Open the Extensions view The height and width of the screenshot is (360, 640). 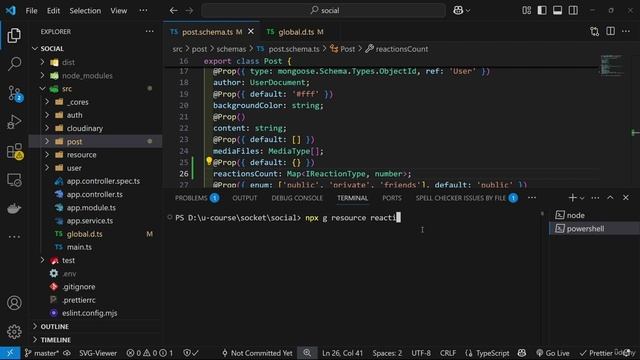pos(15,151)
